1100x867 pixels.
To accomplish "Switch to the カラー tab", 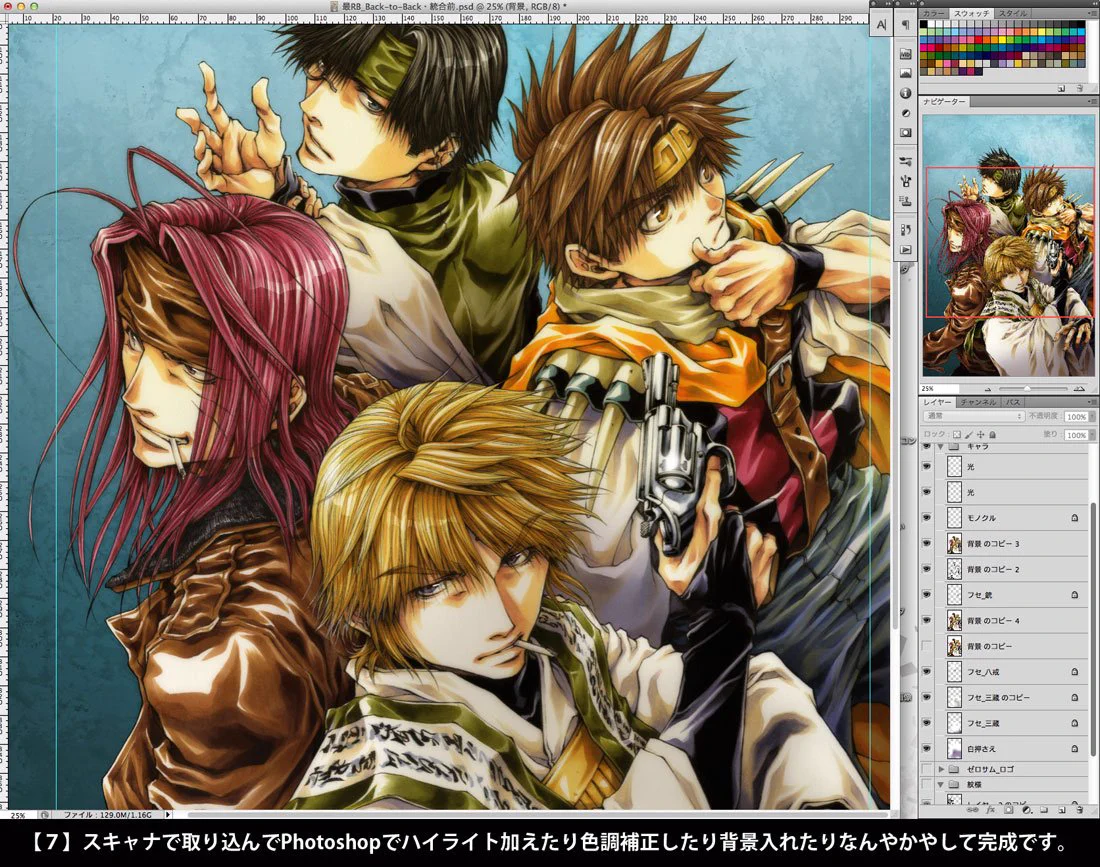I will pos(933,13).
